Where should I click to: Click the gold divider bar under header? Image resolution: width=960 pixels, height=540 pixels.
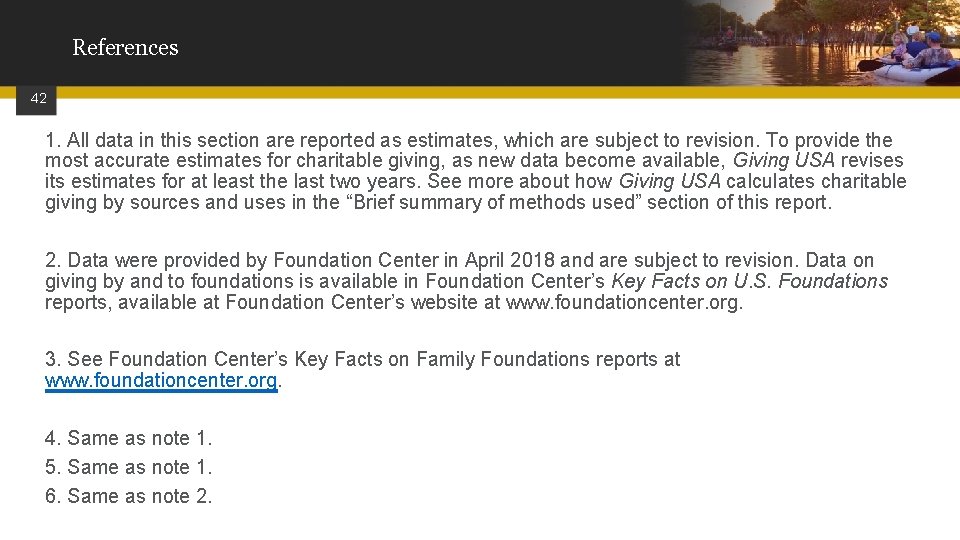500,92
